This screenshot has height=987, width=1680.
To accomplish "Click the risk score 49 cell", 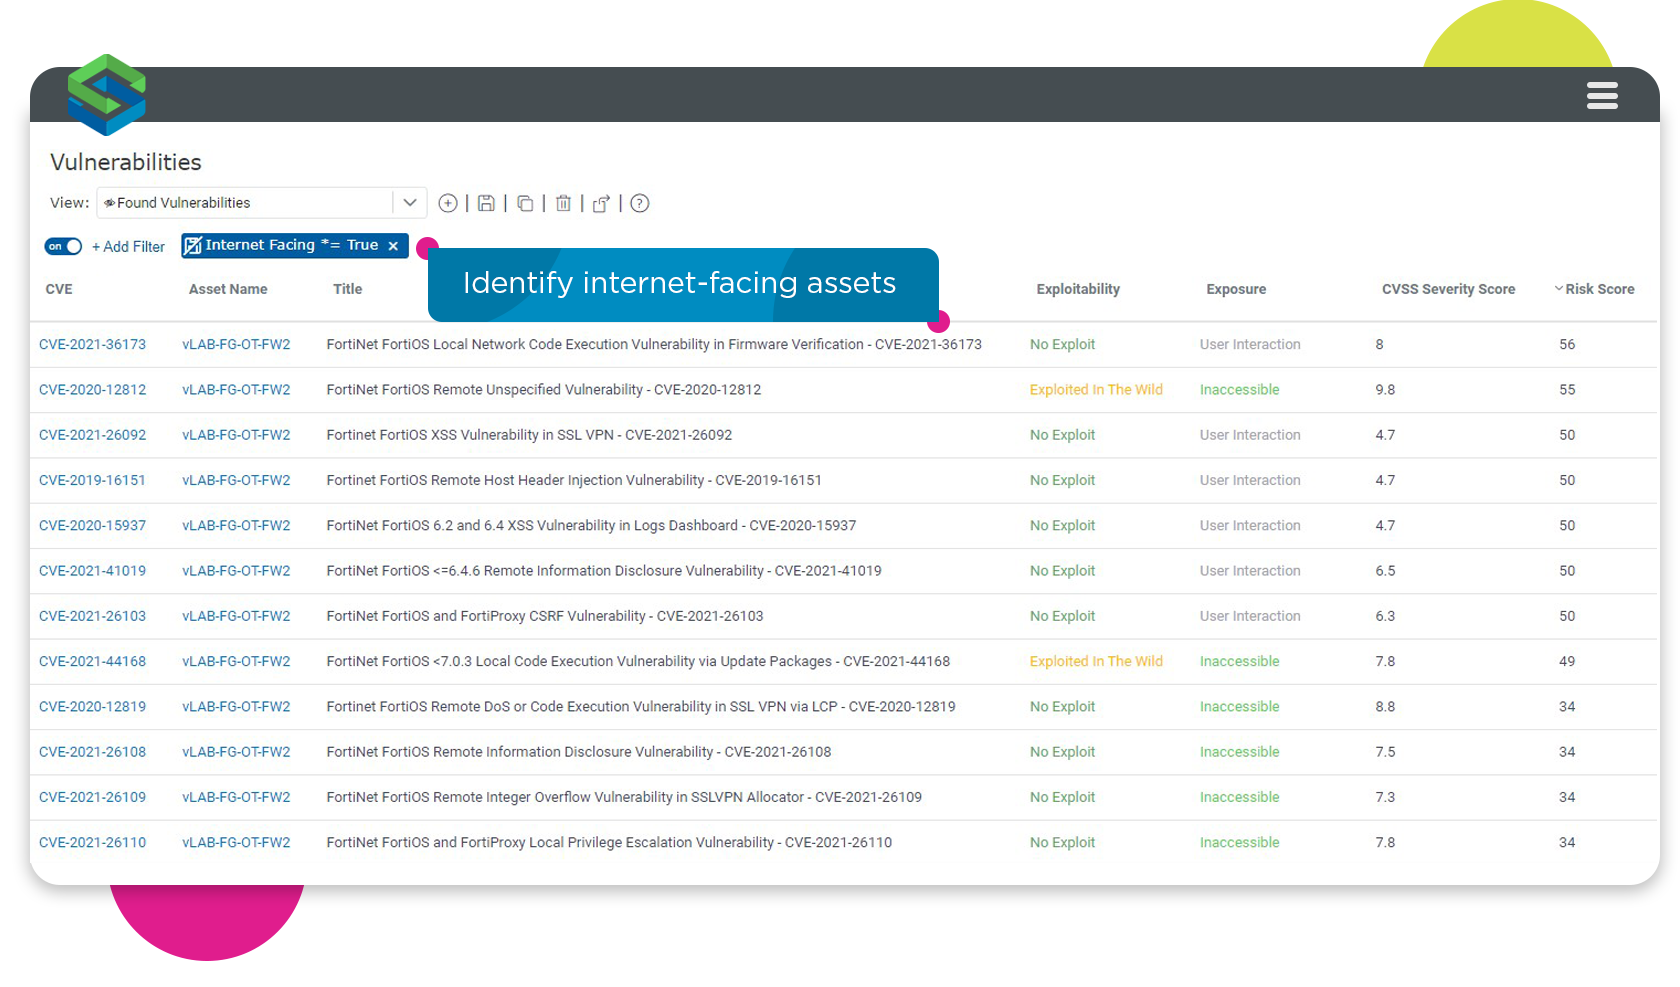I will click(x=1567, y=661).
